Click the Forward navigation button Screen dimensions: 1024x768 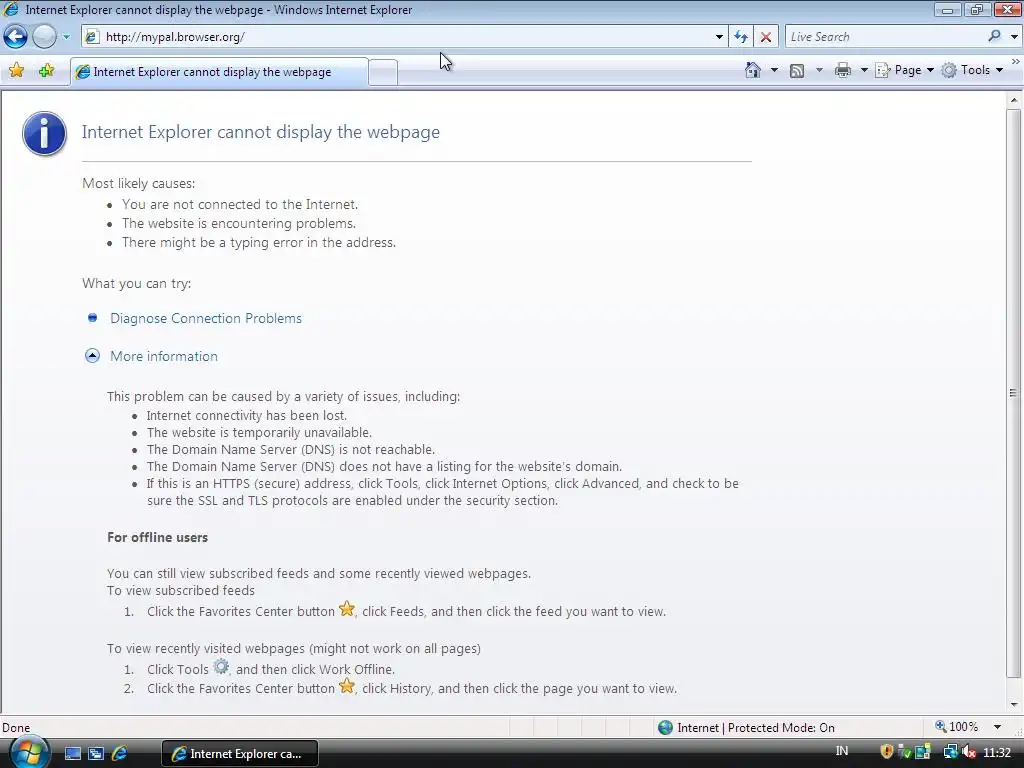44,37
